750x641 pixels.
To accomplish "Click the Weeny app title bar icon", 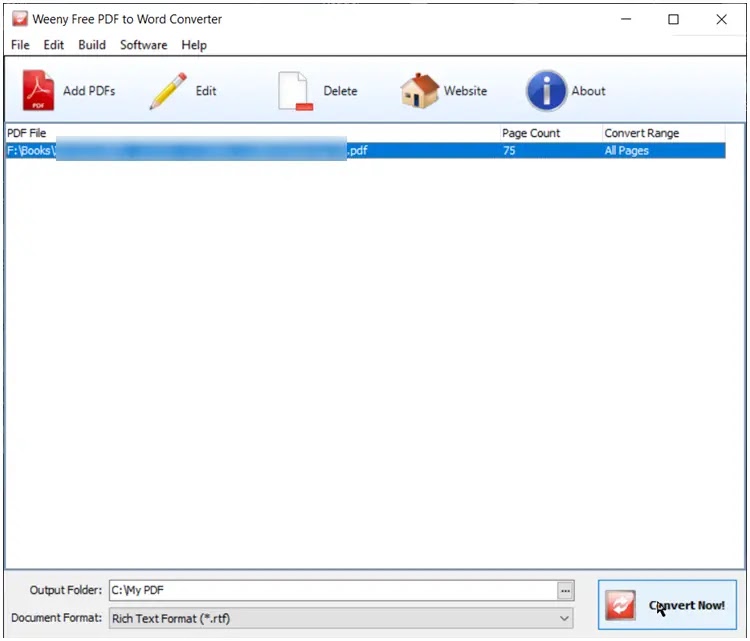I will click(x=20, y=19).
